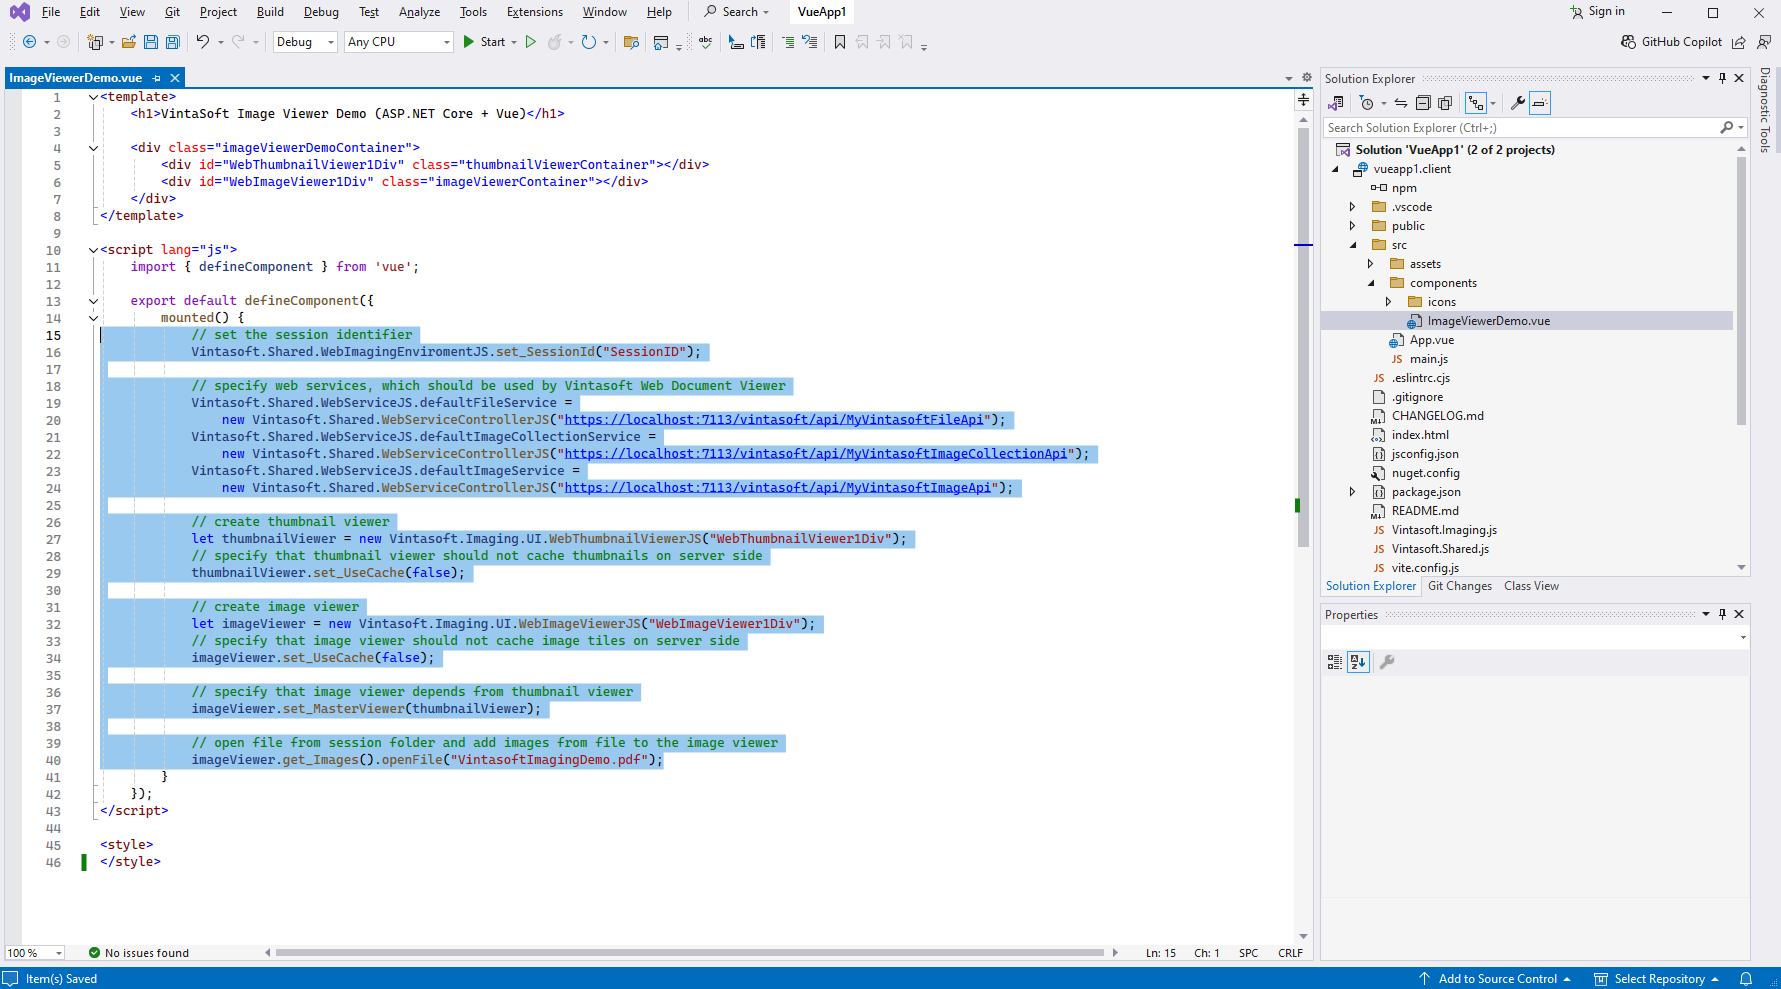
Task: Collapse the components folder node
Action: (x=1371, y=283)
